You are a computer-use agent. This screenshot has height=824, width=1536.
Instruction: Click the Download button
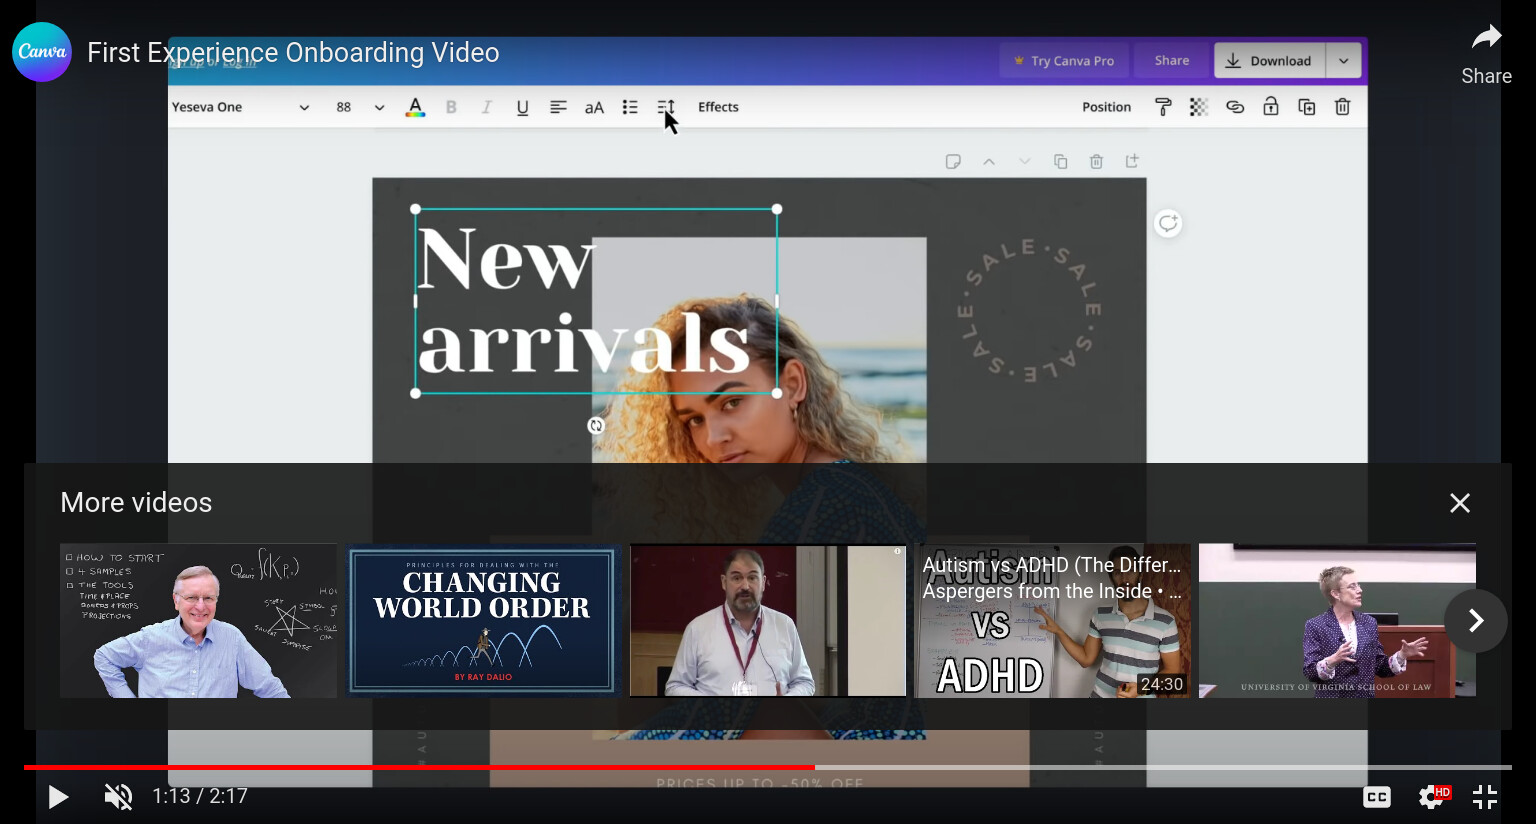(1270, 61)
